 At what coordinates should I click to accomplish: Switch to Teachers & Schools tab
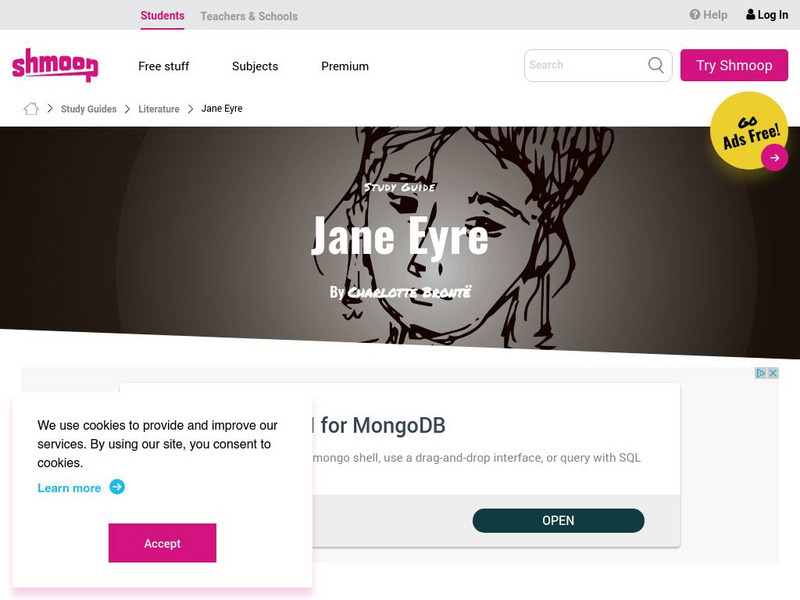249,16
